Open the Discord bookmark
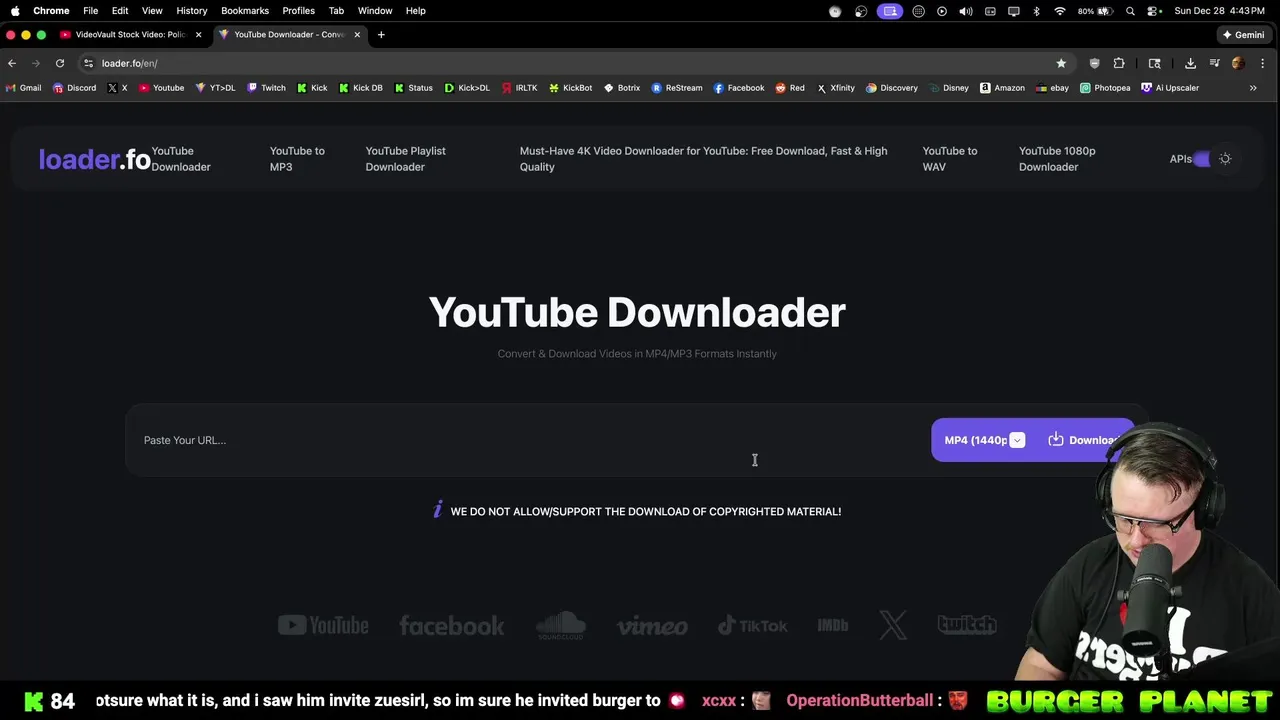Screen dimensions: 1280x720 point(74,88)
